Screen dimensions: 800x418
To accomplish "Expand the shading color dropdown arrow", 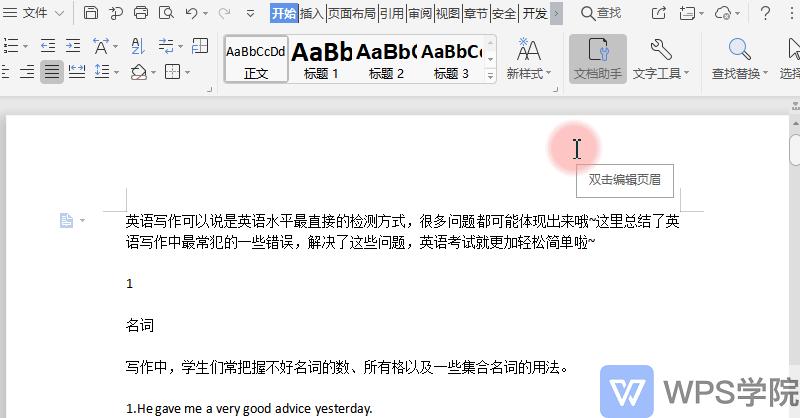I will pos(153,73).
